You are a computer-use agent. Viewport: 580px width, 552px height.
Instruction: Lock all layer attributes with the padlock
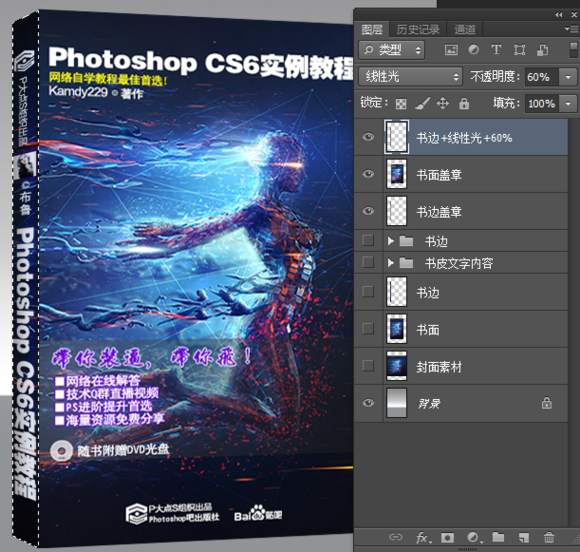point(464,104)
